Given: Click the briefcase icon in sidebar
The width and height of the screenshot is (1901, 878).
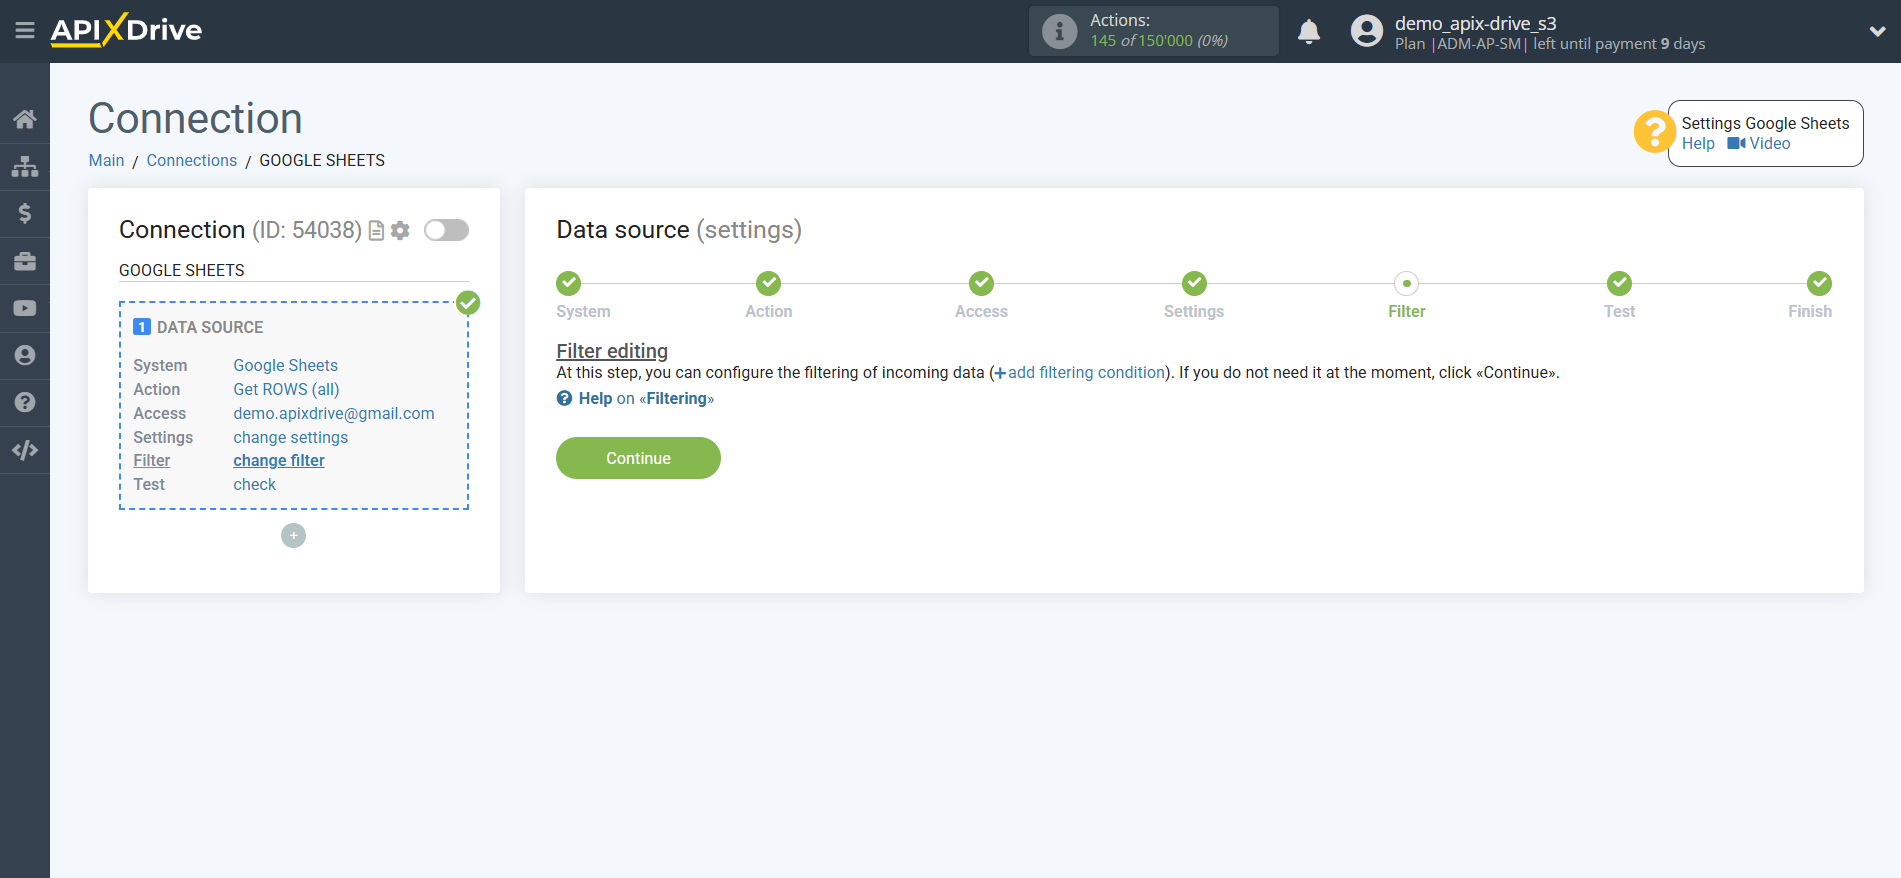Looking at the screenshot, I should (25, 261).
